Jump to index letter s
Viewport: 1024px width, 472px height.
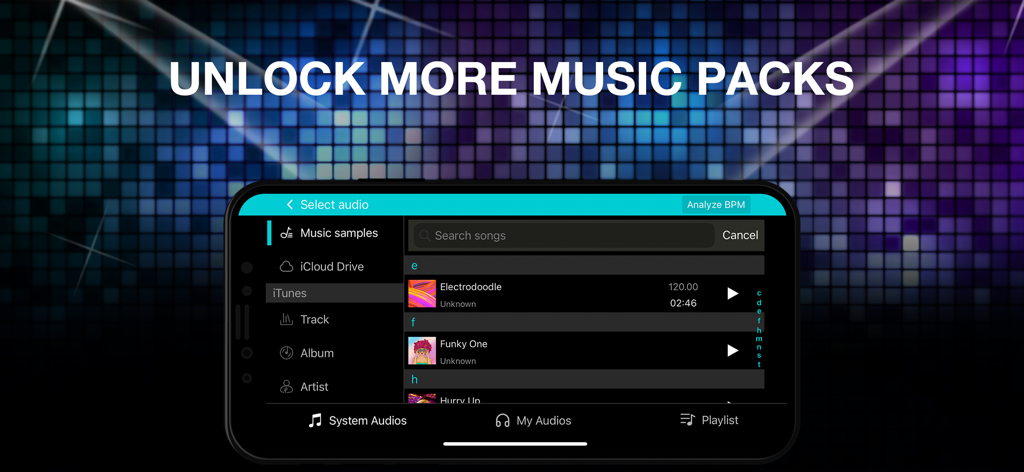[759, 355]
